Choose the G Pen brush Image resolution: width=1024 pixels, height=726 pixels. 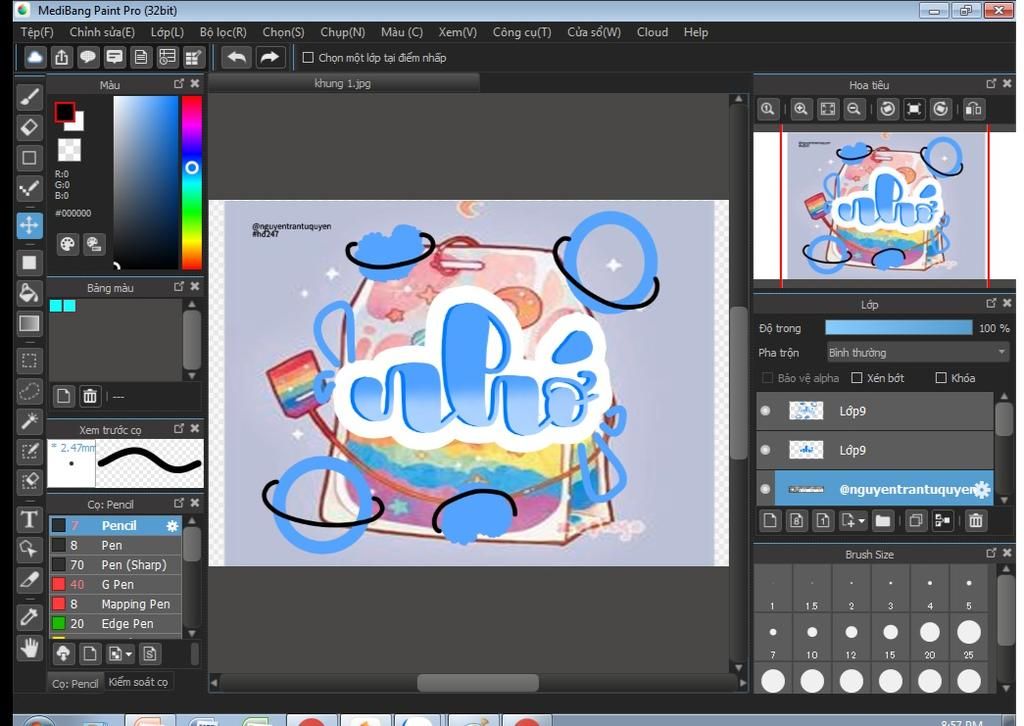coord(115,584)
